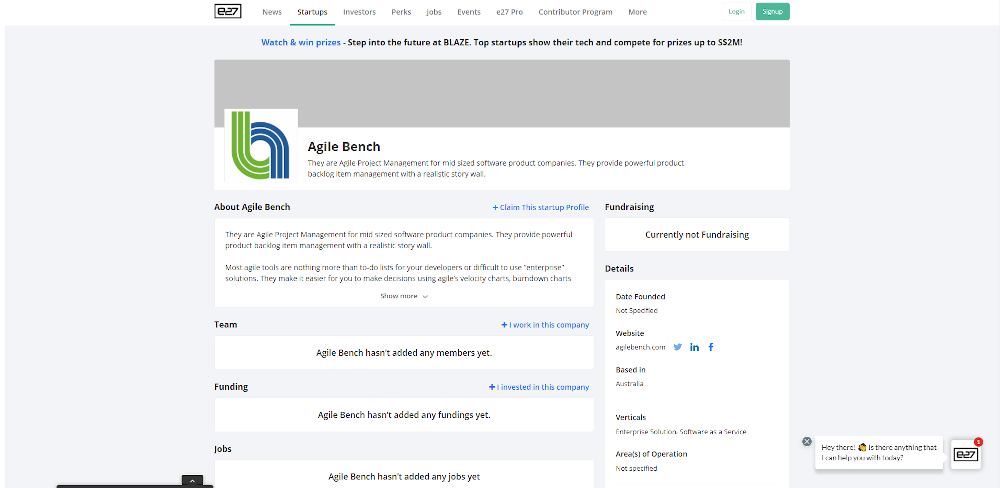The image size is (1000, 488).
Task: Open Agile Bench's LinkedIn profile icon
Action: [695, 347]
